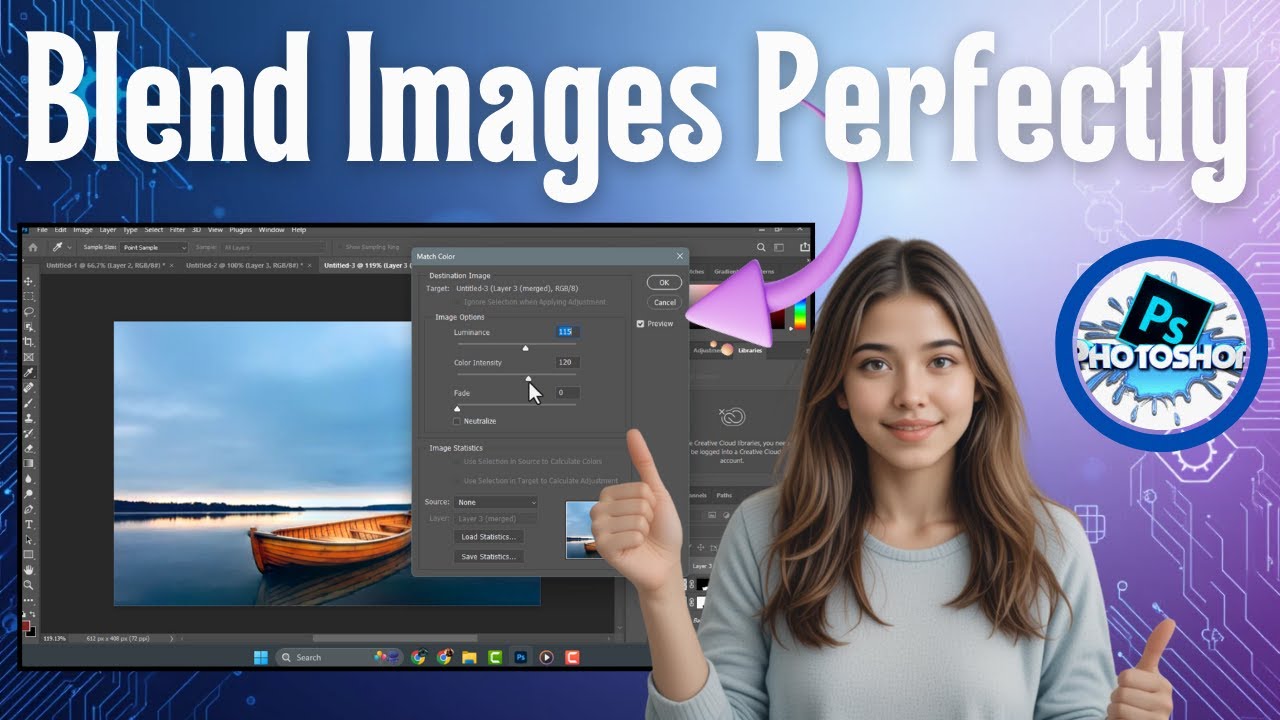Image resolution: width=1280 pixels, height=720 pixels.
Task: Expand the status bar info arrow
Action: [x=174, y=637]
